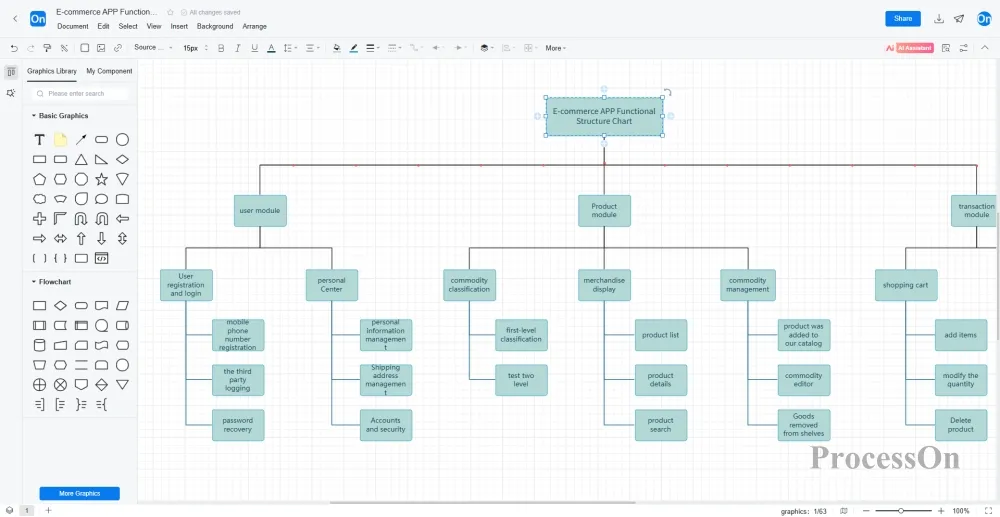
Task: Select the Text shape in Basic Graphics
Action: [39, 140]
